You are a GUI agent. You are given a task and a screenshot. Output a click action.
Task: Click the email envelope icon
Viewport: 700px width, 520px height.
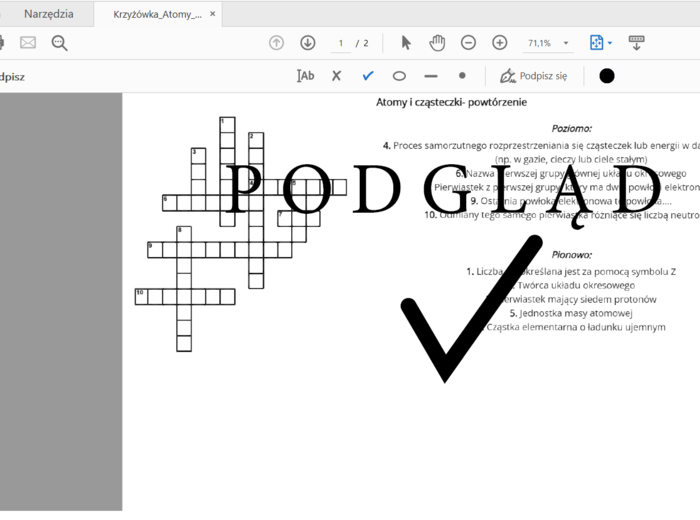click(x=27, y=42)
